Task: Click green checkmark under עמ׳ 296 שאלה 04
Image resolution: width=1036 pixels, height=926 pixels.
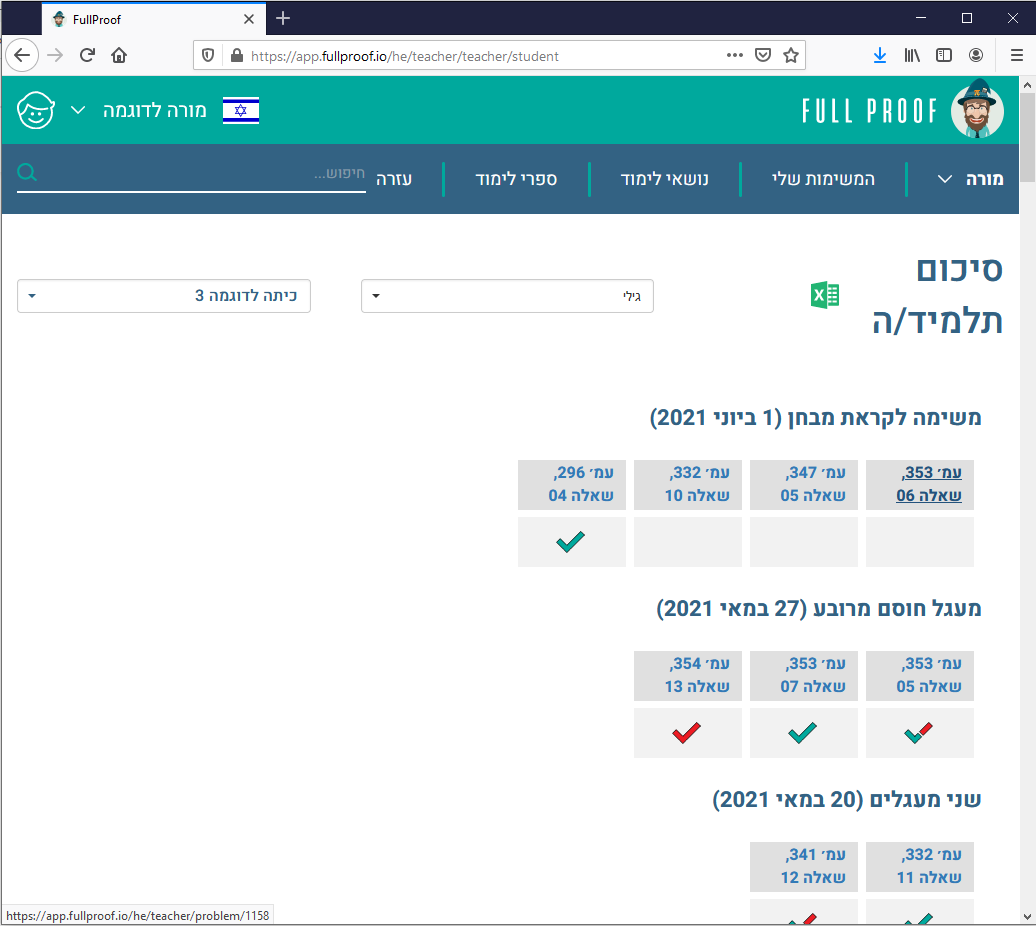Action: pyautogui.click(x=571, y=542)
